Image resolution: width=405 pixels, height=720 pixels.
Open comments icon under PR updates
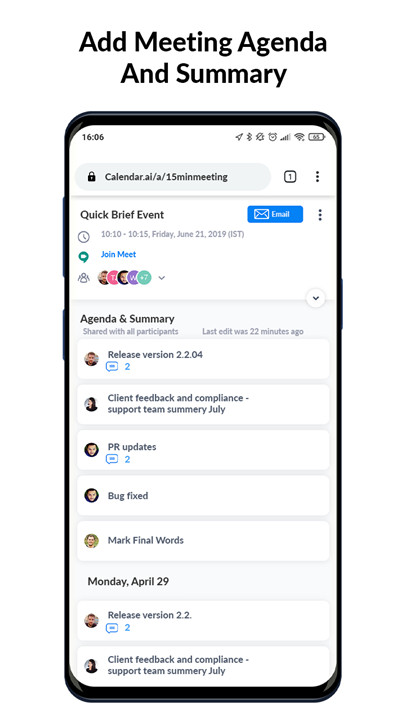coord(112,459)
